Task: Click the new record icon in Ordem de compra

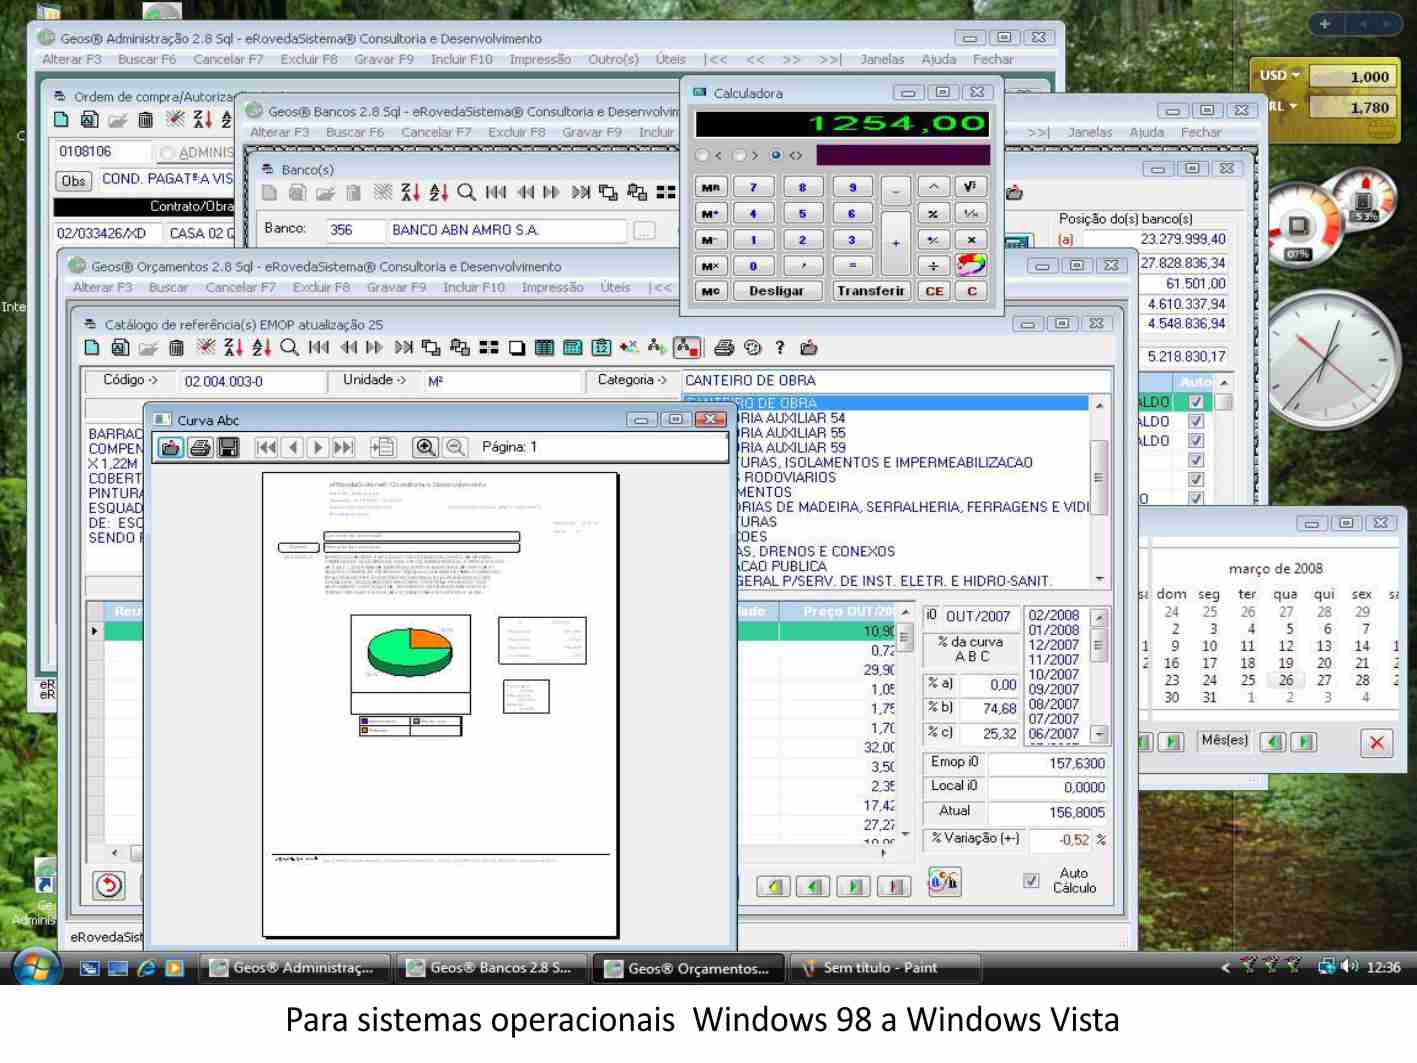Action: point(61,120)
